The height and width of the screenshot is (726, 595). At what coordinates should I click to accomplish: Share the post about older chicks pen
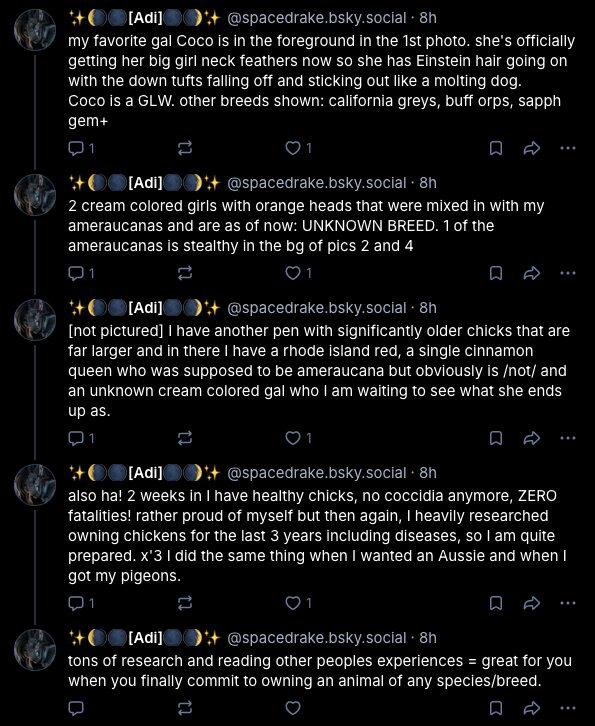coord(532,438)
